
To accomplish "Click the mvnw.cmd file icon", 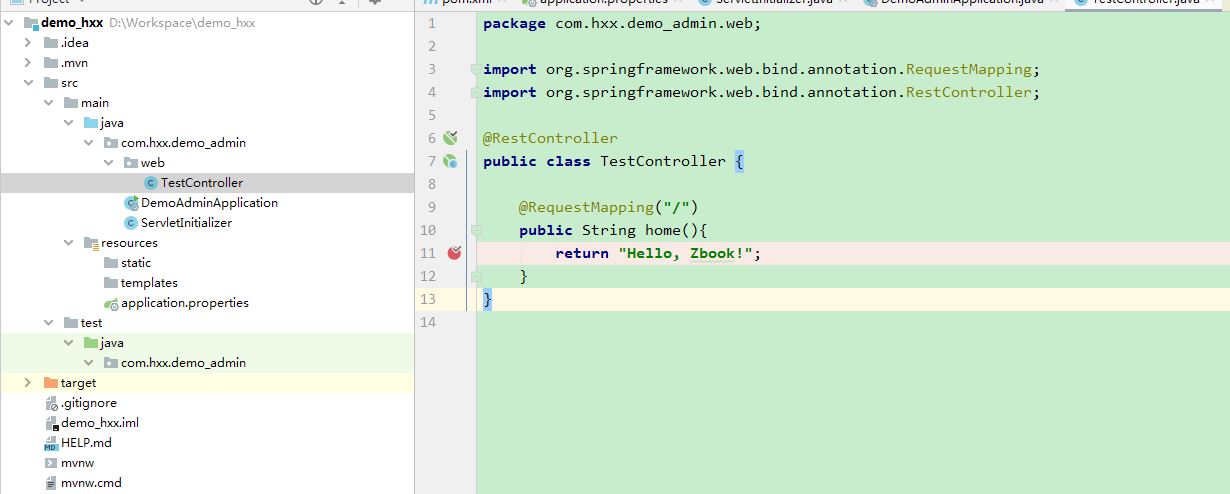I will click(x=51, y=483).
